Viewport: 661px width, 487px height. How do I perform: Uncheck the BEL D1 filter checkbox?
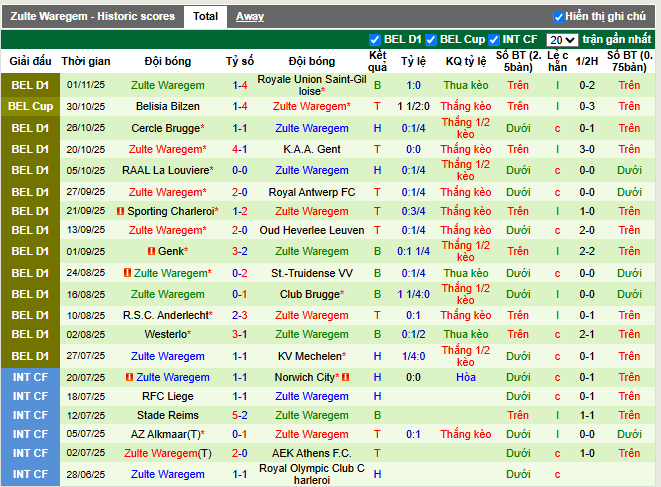pyautogui.click(x=374, y=40)
